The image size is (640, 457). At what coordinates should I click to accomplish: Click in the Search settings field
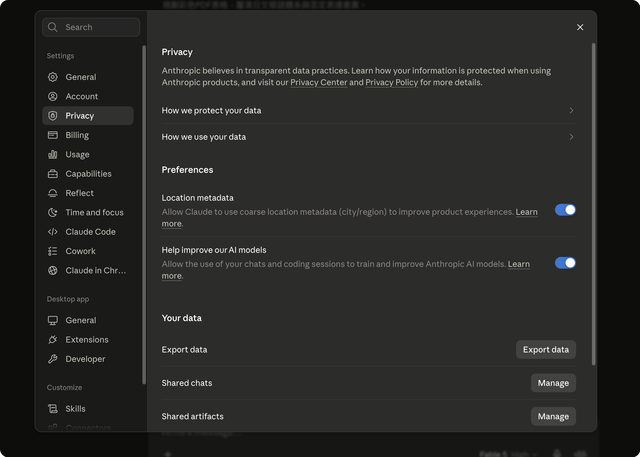91,27
